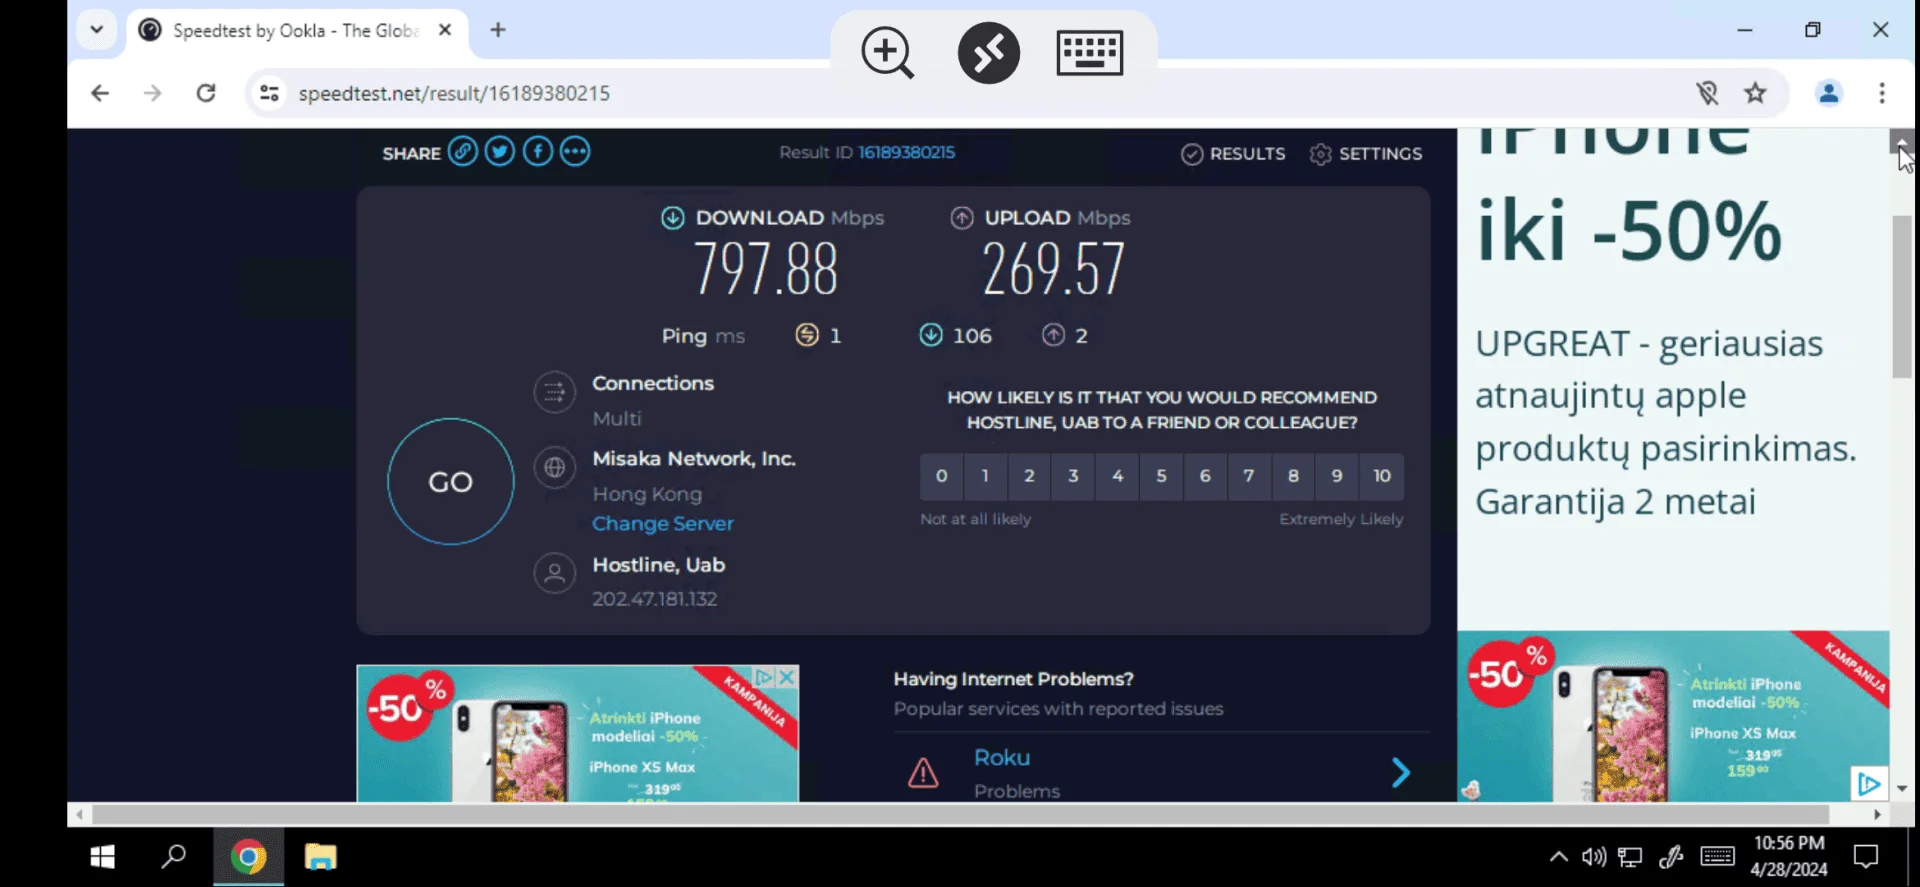Click the scroll-down arrow of page scrollbar
This screenshot has height=887, width=1920.
tap(1901, 789)
